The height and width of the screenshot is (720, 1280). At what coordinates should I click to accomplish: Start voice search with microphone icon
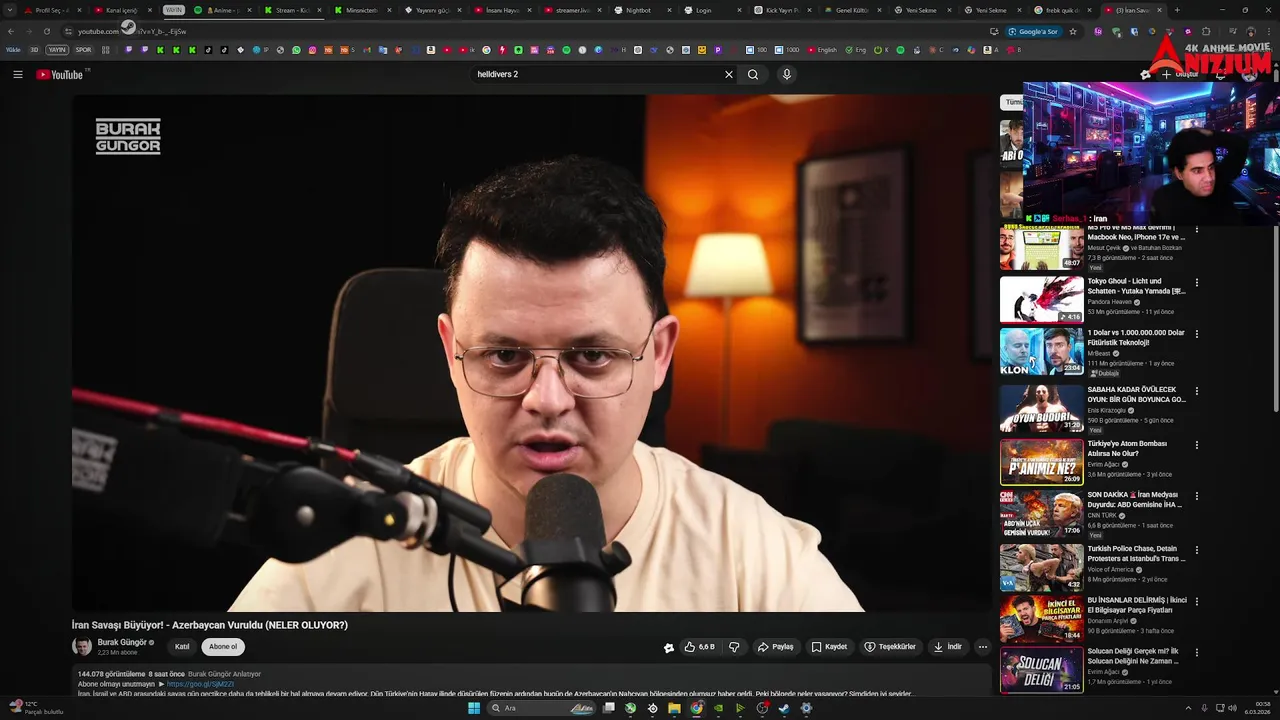[x=787, y=74]
